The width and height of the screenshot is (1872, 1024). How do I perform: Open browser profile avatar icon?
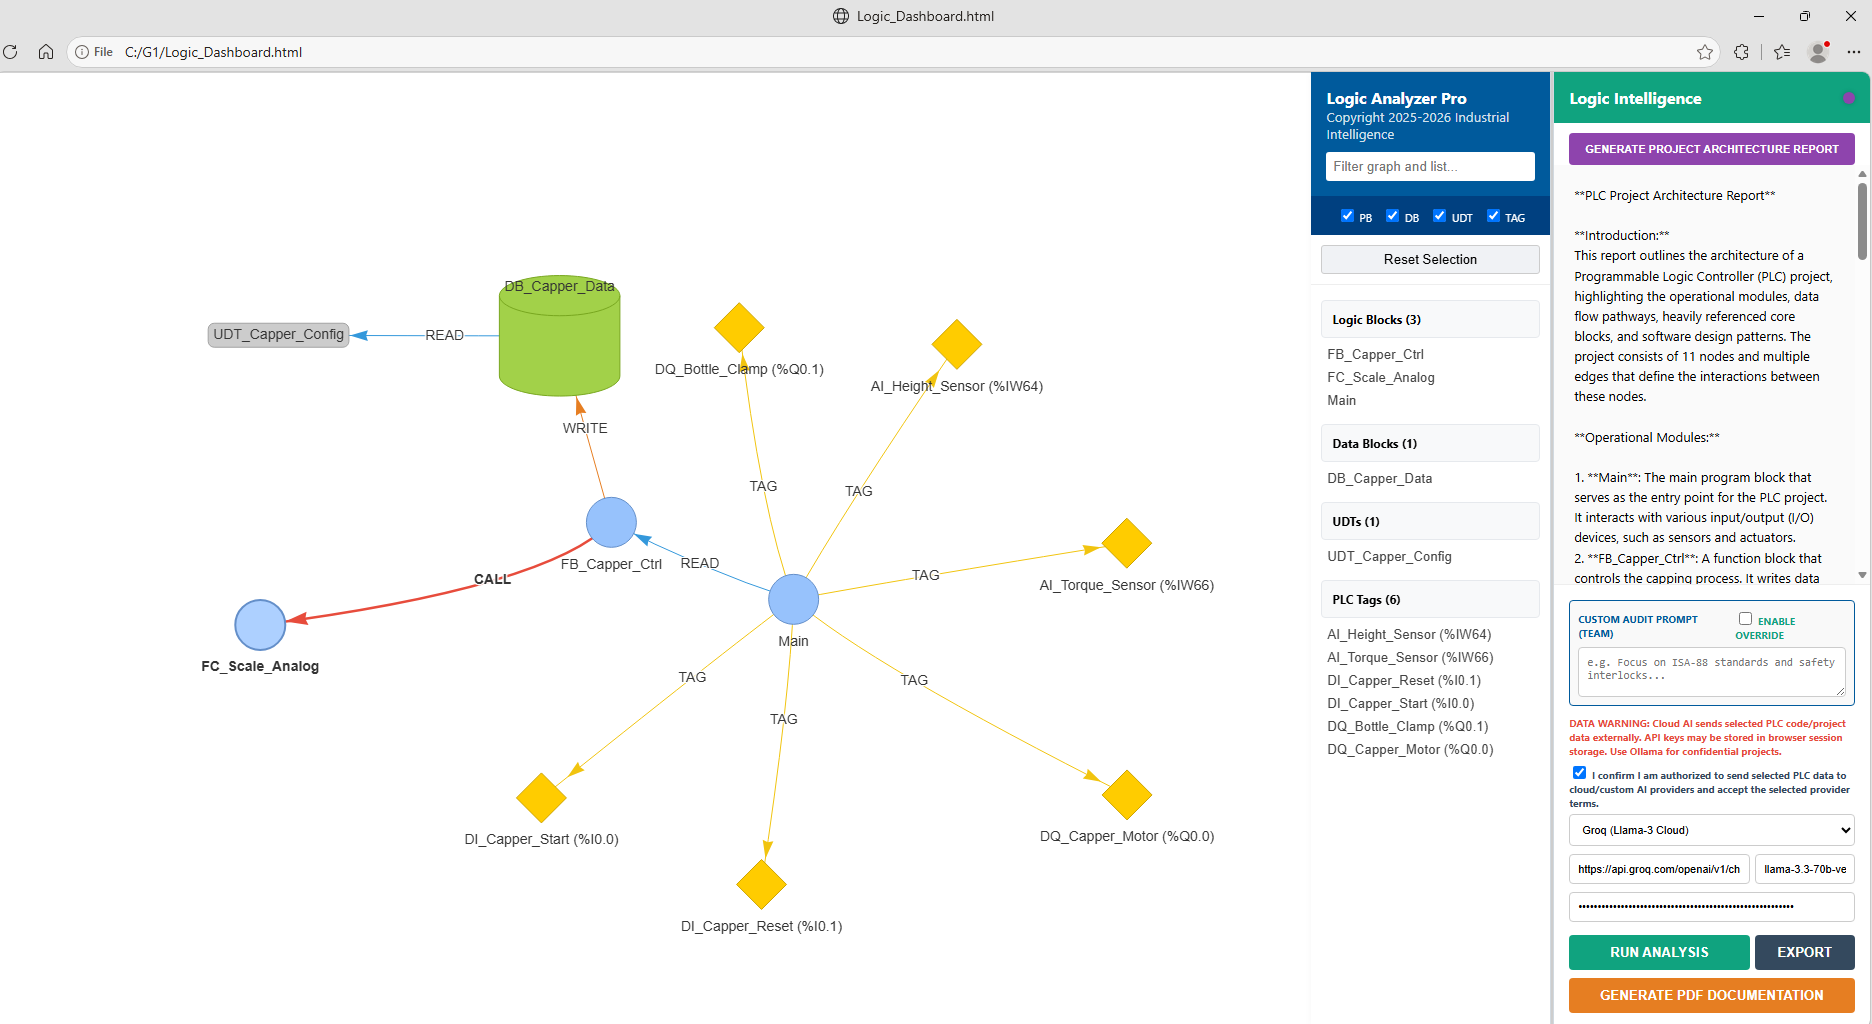tap(1819, 52)
